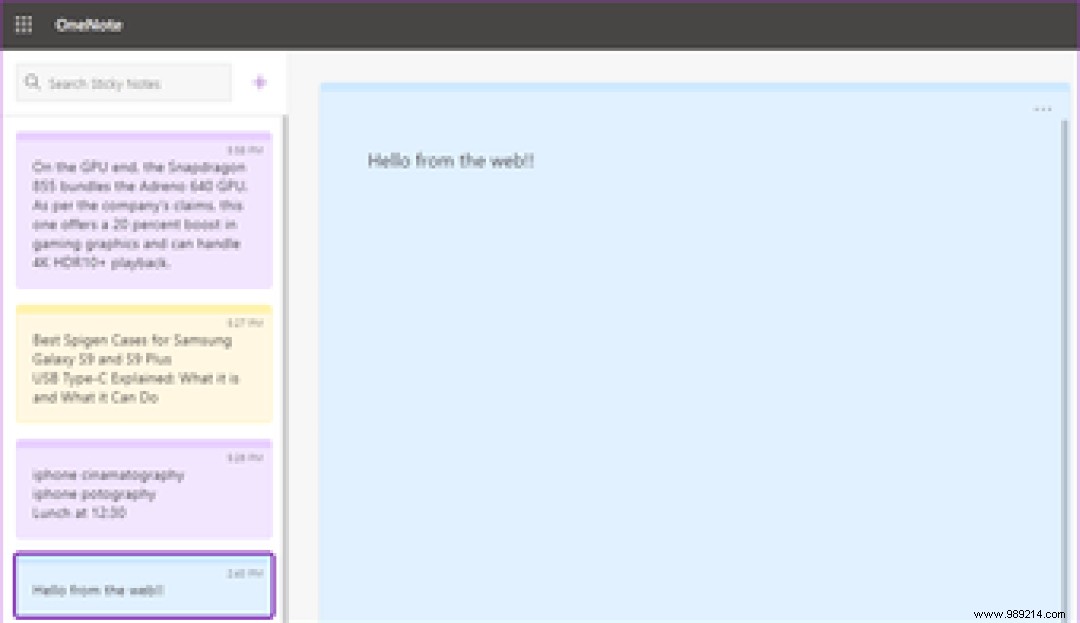Open the Microsoft app launcher grid
The width and height of the screenshot is (1080, 623).
[x=23, y=25]
